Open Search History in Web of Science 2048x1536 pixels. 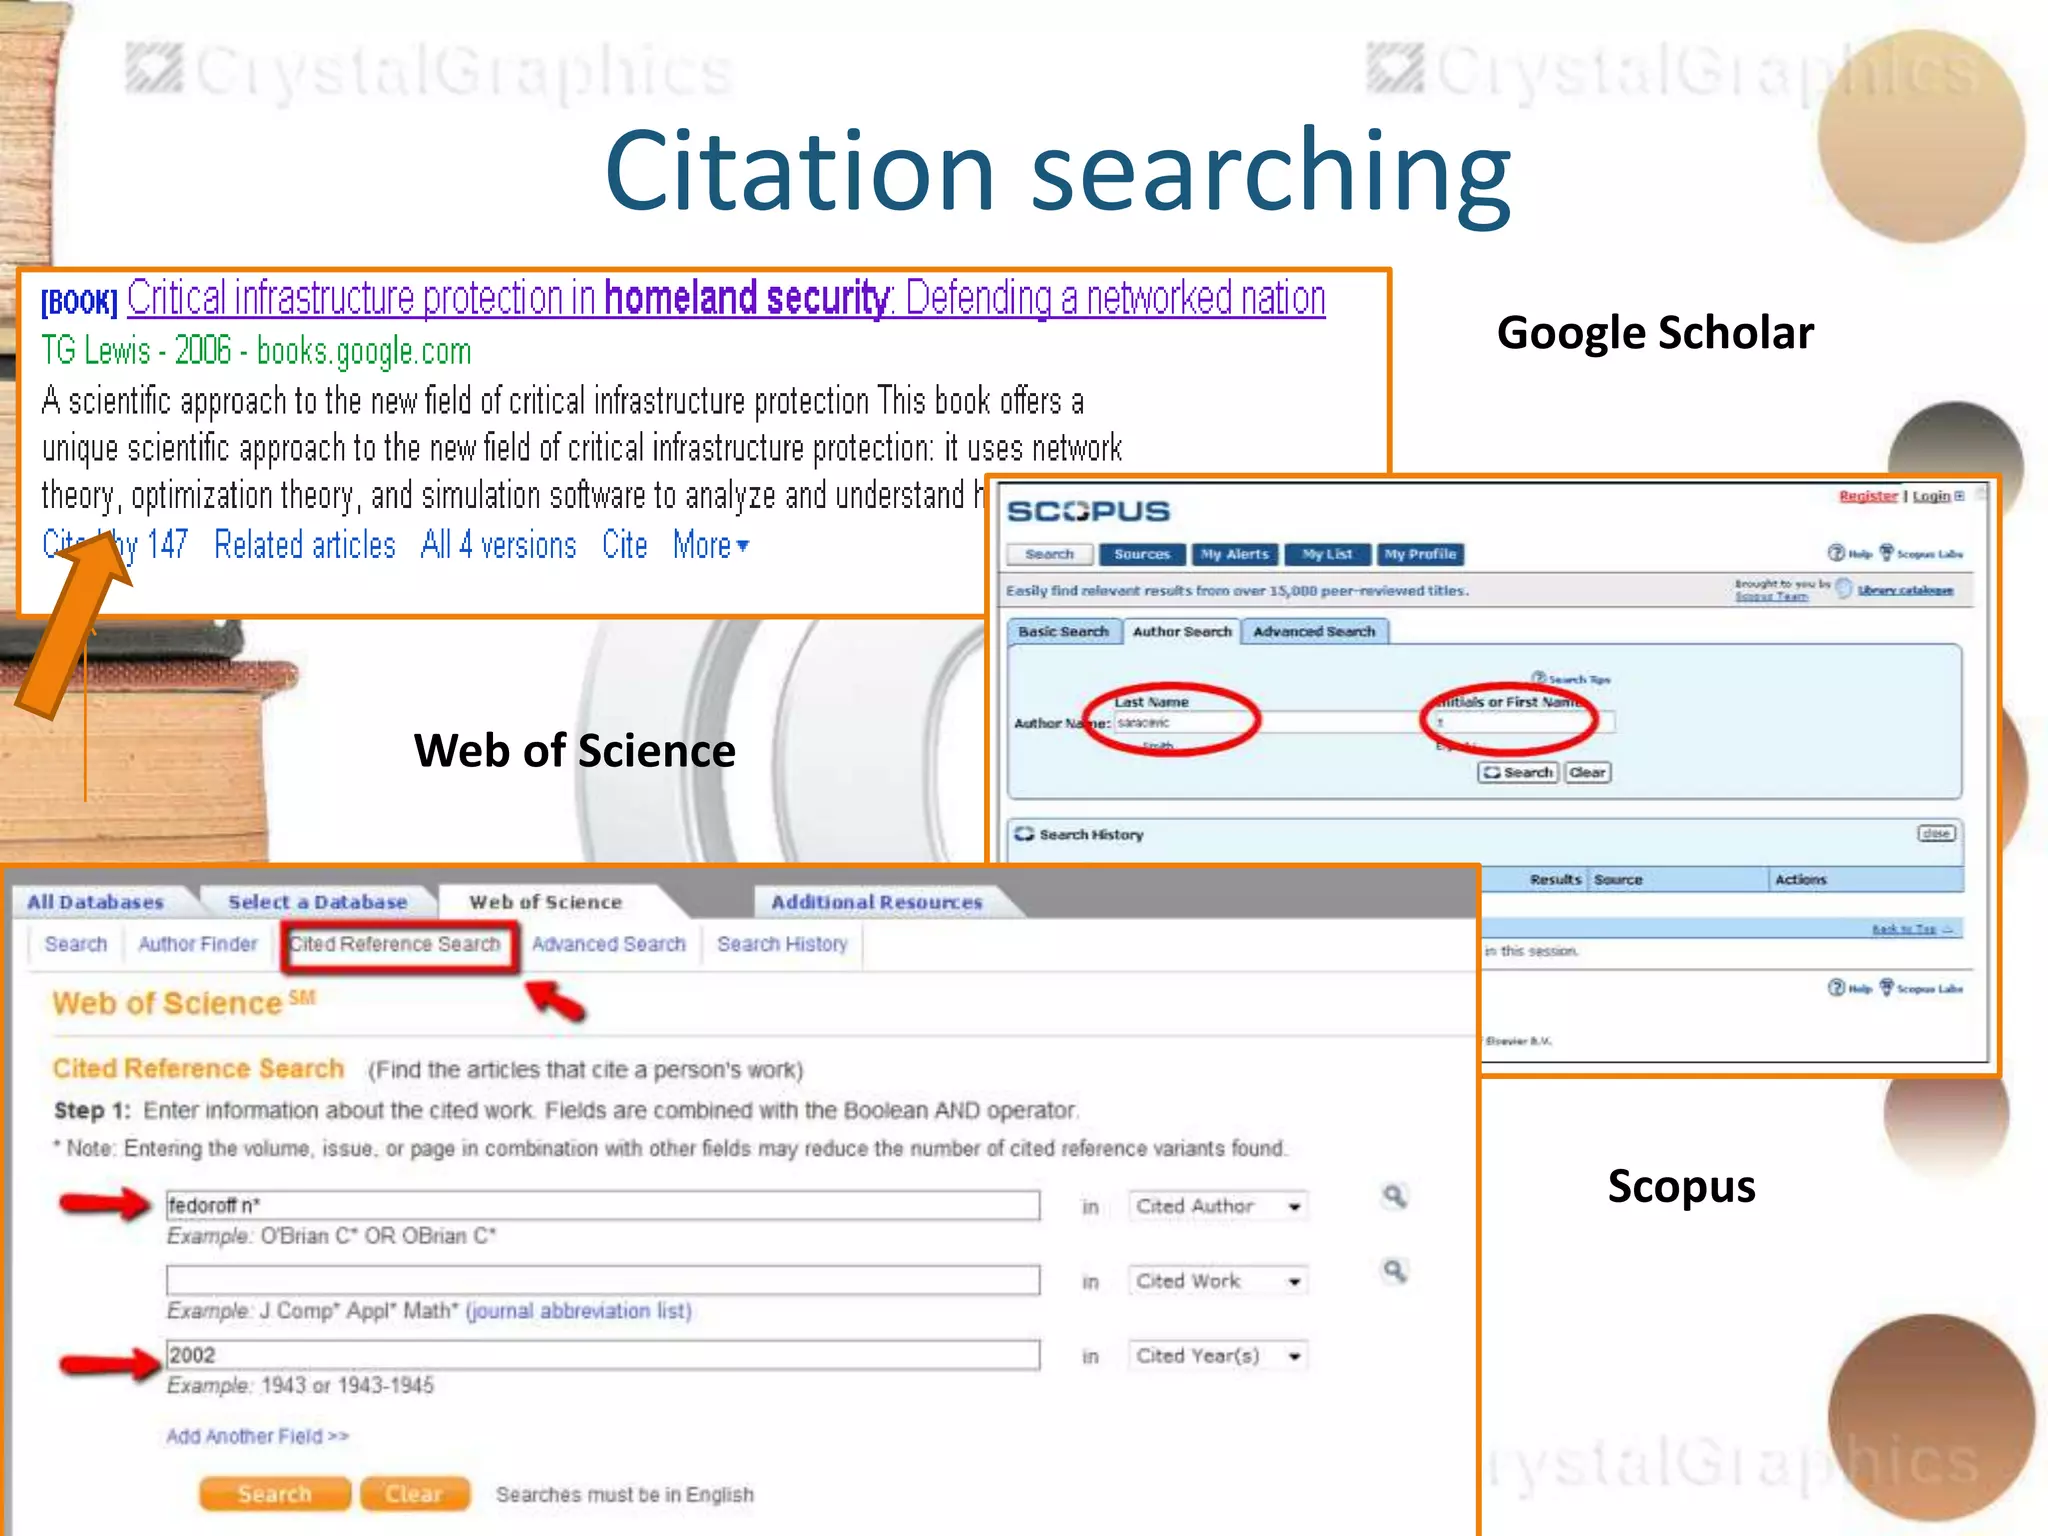(782, 944)
